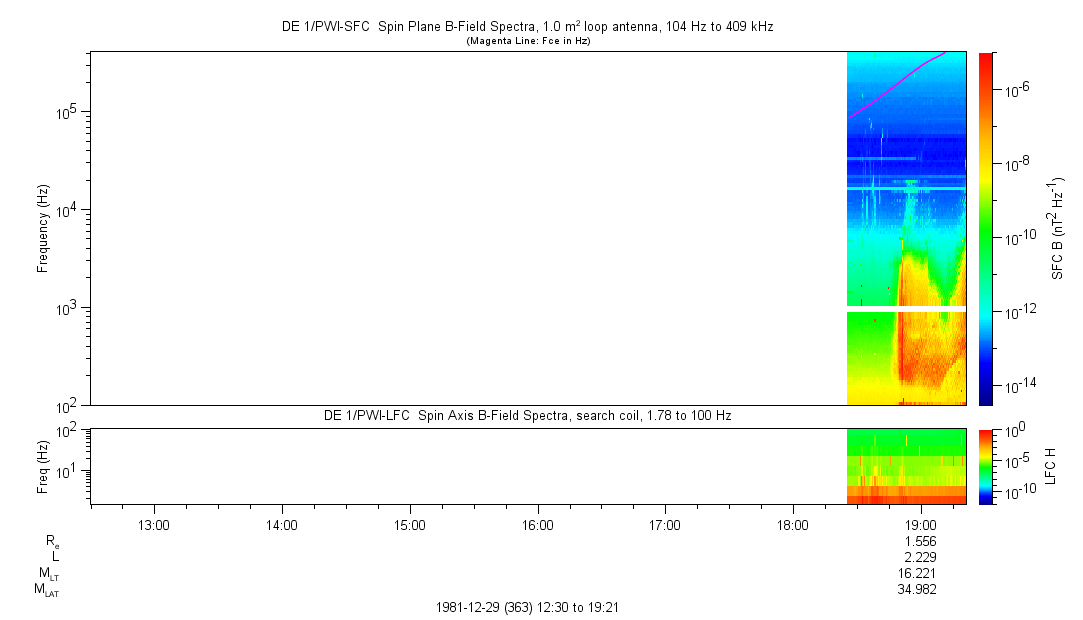Select the 13:00 time axis tick label
The height and width of the screenshot is (620, 1083).
[x=154, y=524]
